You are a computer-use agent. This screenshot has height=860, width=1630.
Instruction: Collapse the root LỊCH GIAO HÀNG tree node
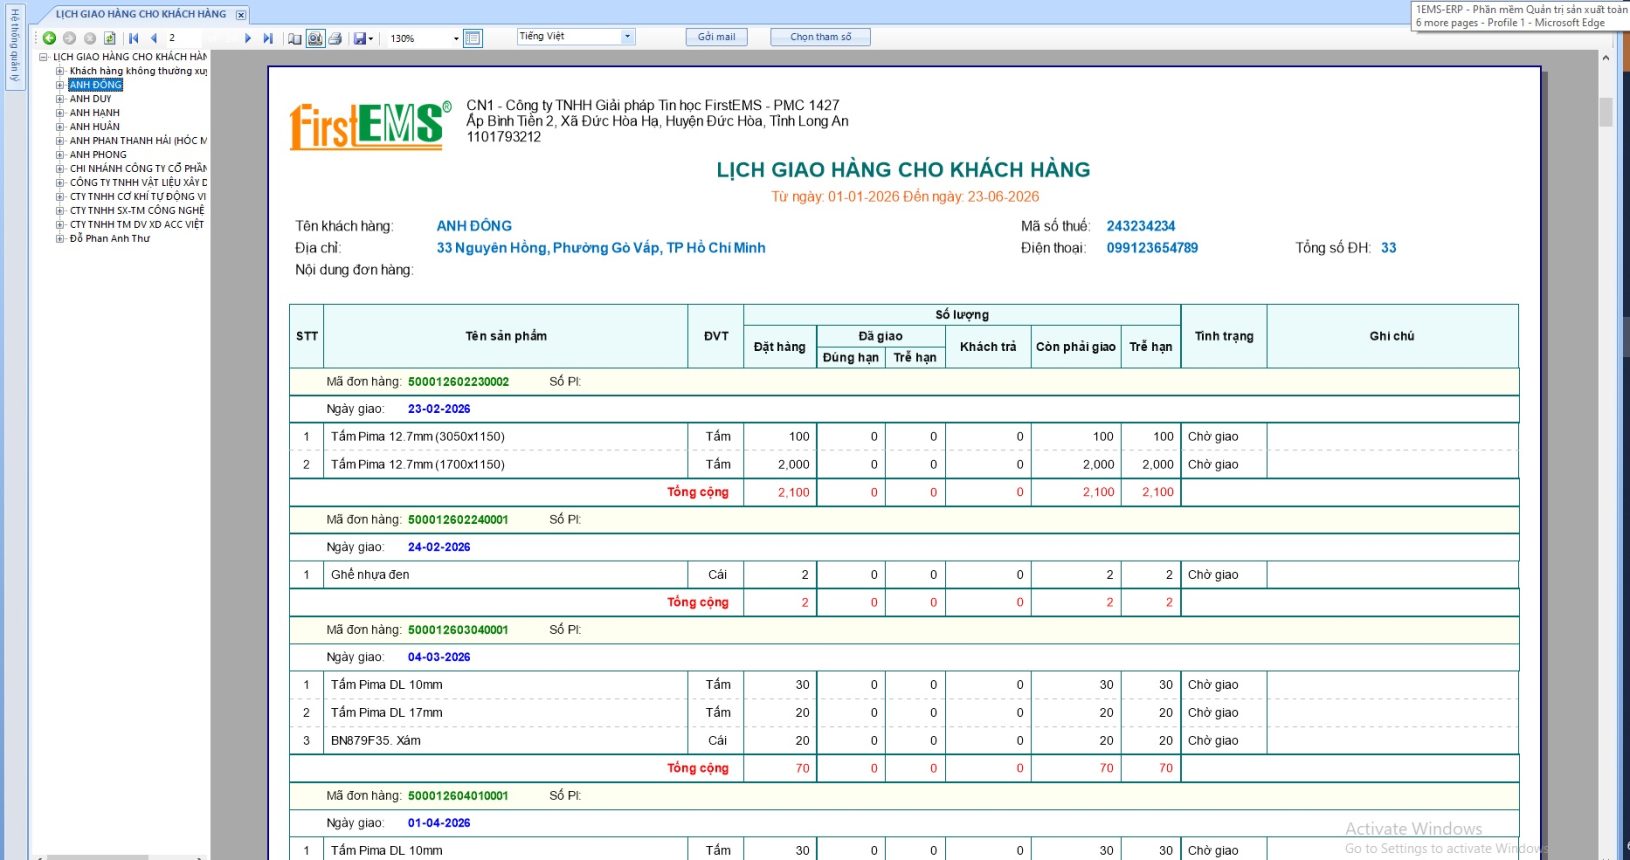44,57
